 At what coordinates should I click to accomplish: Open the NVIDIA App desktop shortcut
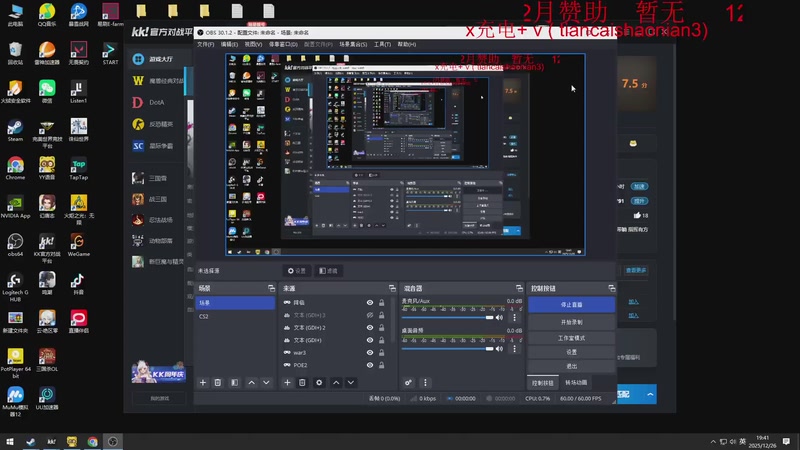pos(15,207)
